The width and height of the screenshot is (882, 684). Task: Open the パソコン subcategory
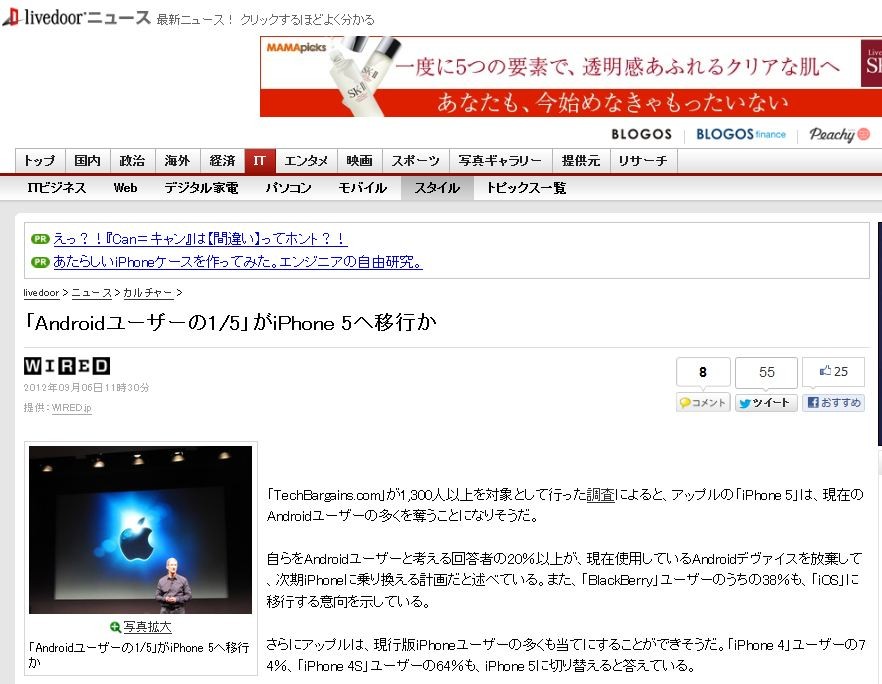pos(289,188)
